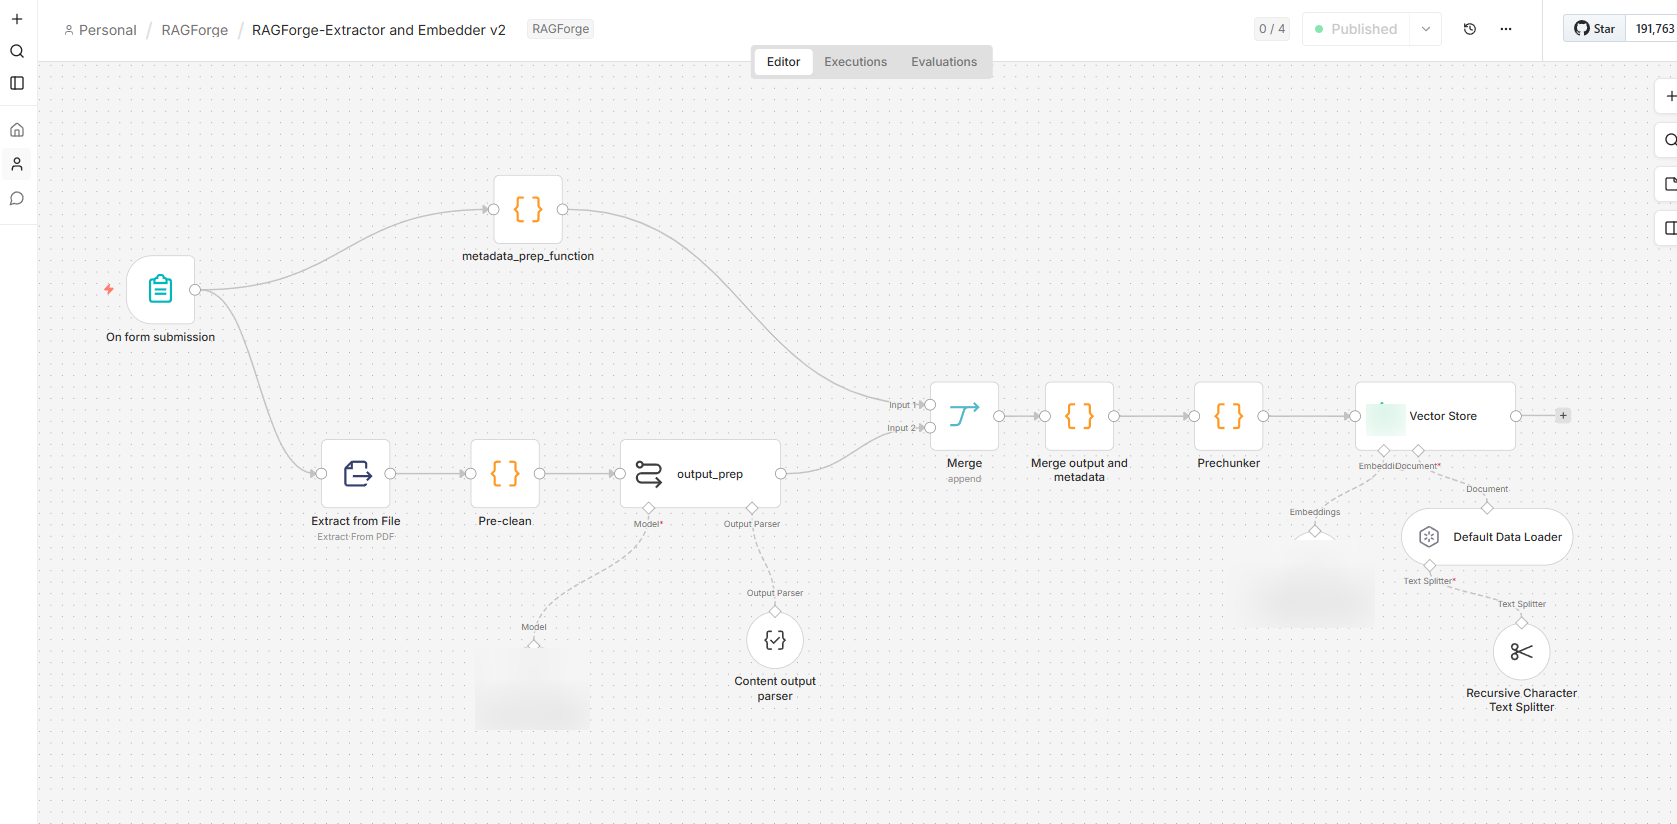
Task: Click the Document connector diamond on Vector Store
Action: [x=1418, y=451]
